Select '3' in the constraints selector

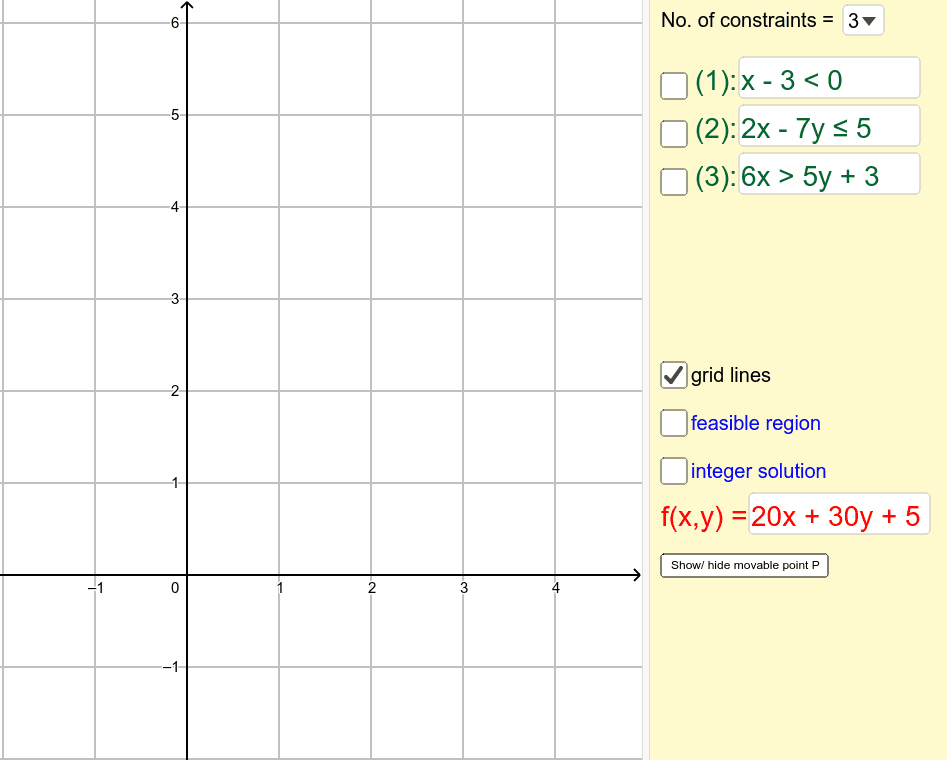pos(855,20)
